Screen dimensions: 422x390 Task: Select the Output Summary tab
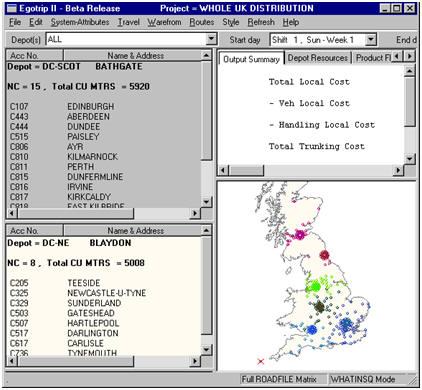tap(251, 59)
